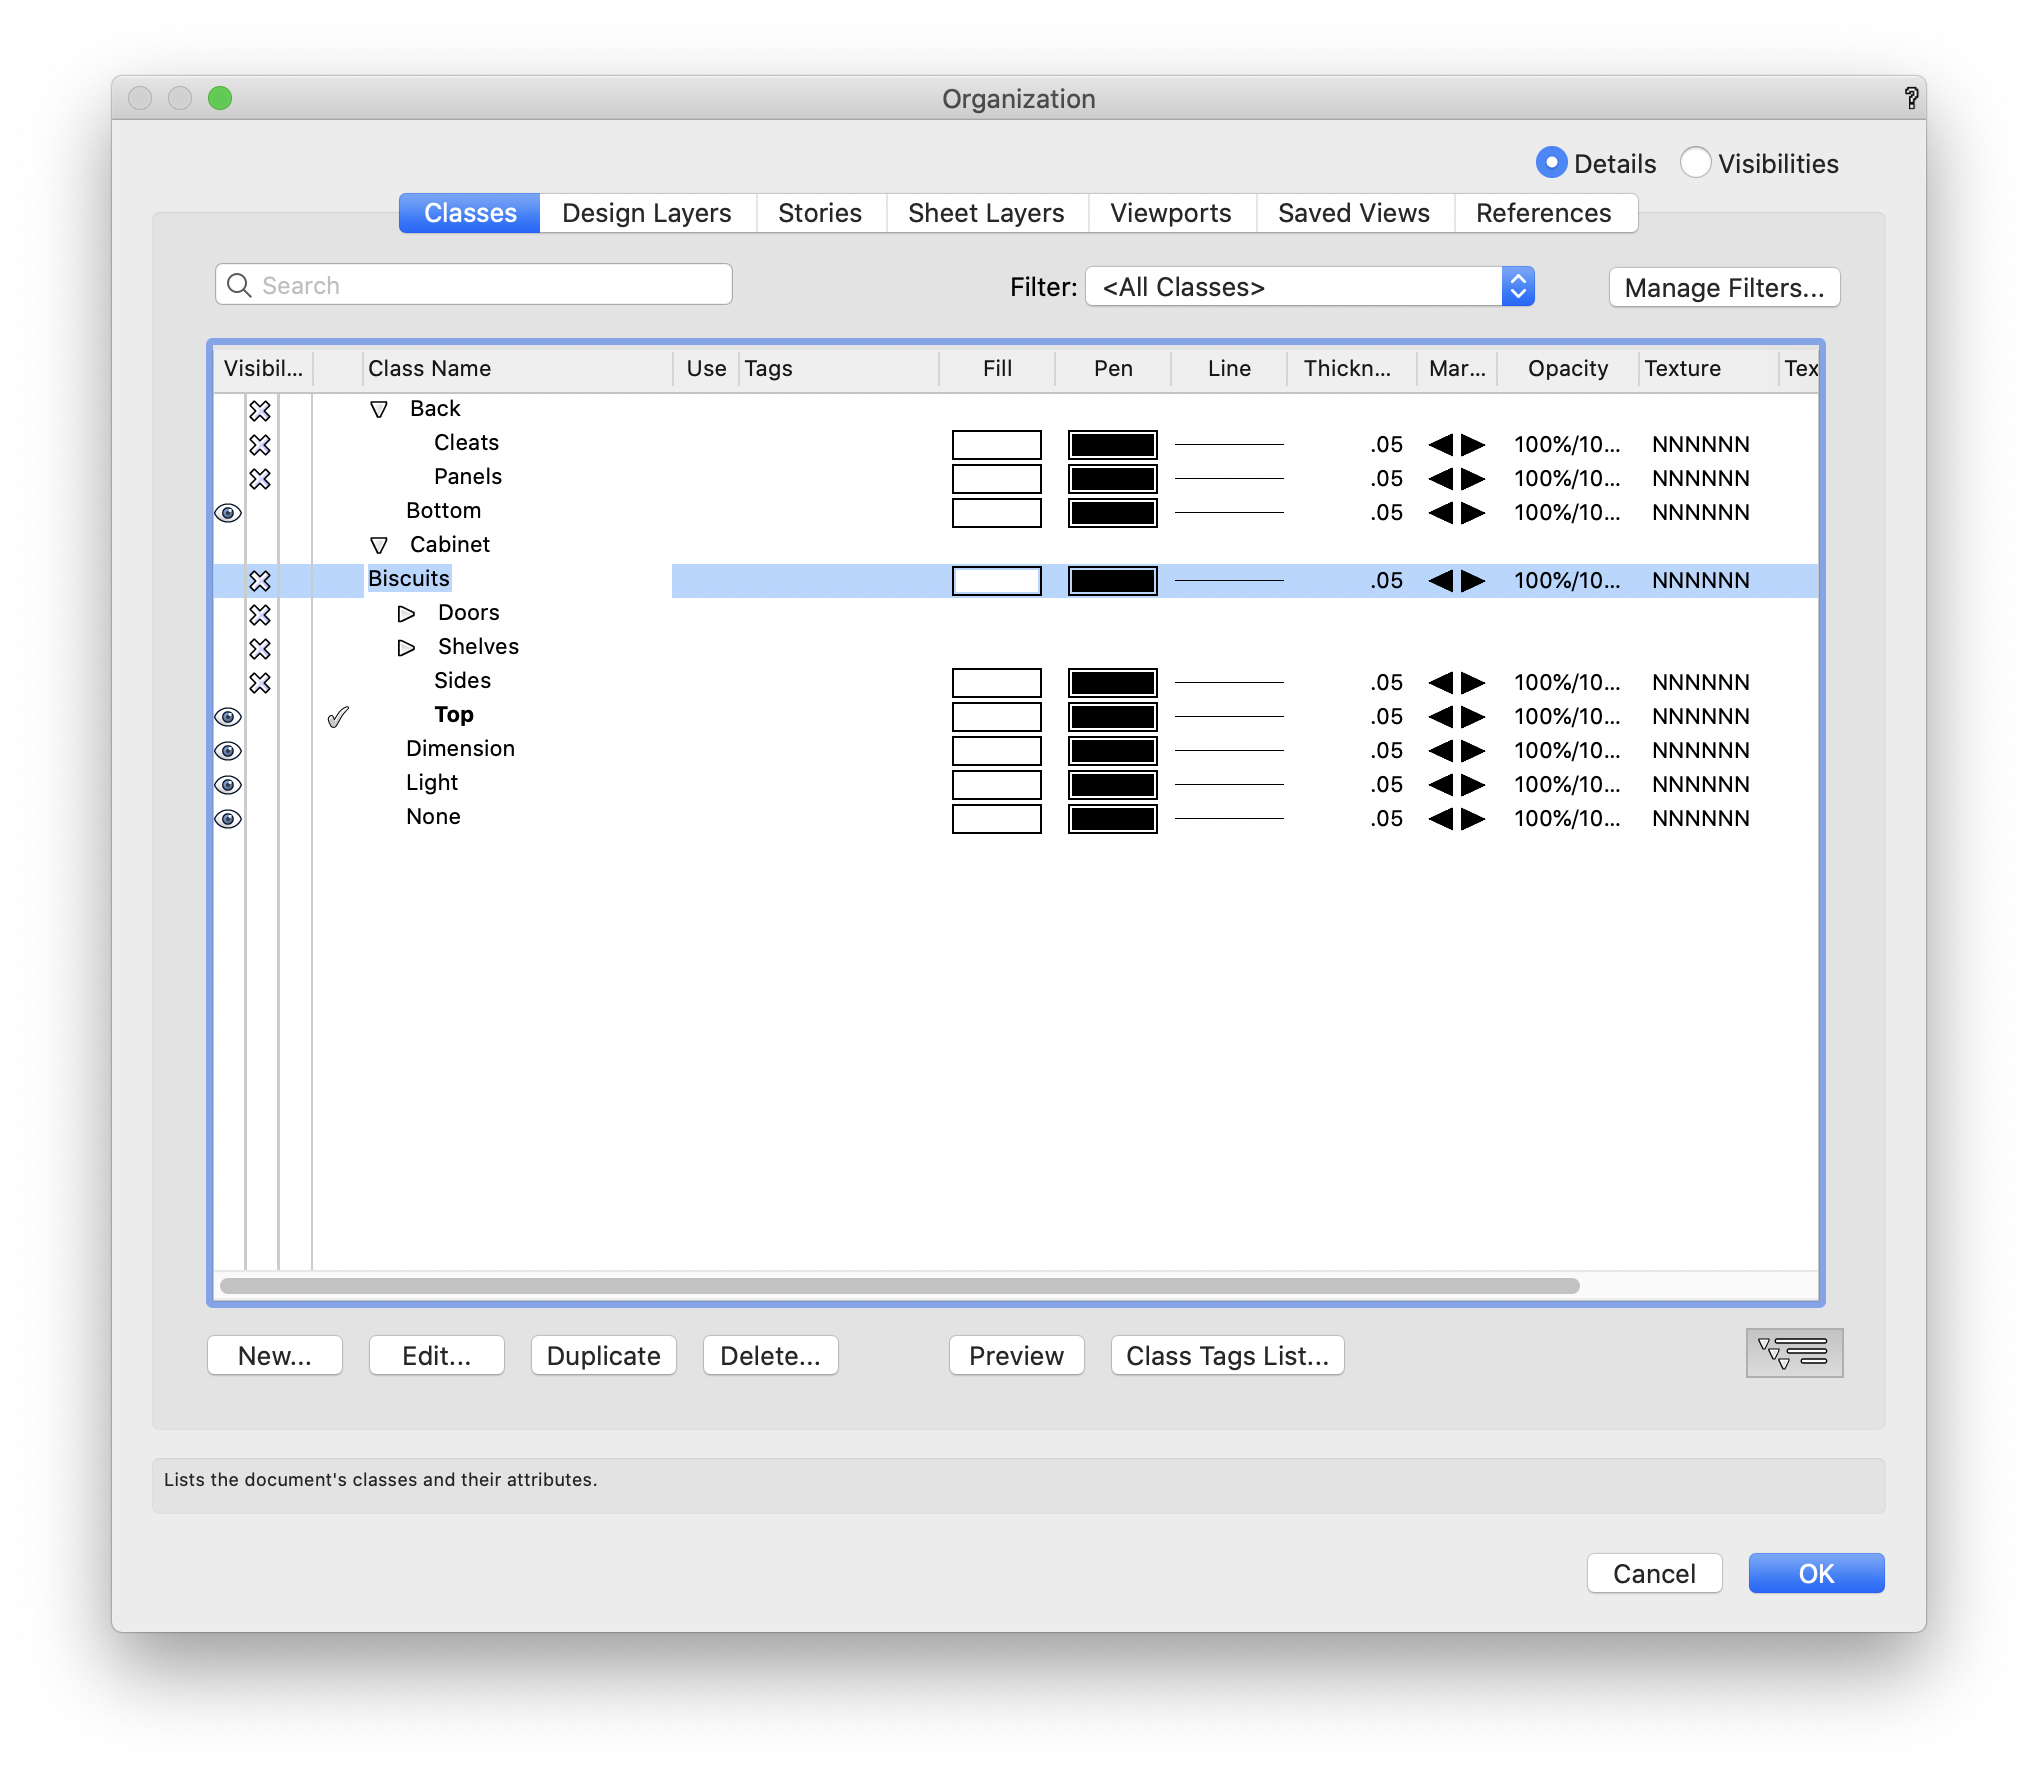This screenshot has height=1780, width=2038.
Task: Toggle the crossed visibility icon for Panels
Action: [261, 479]
